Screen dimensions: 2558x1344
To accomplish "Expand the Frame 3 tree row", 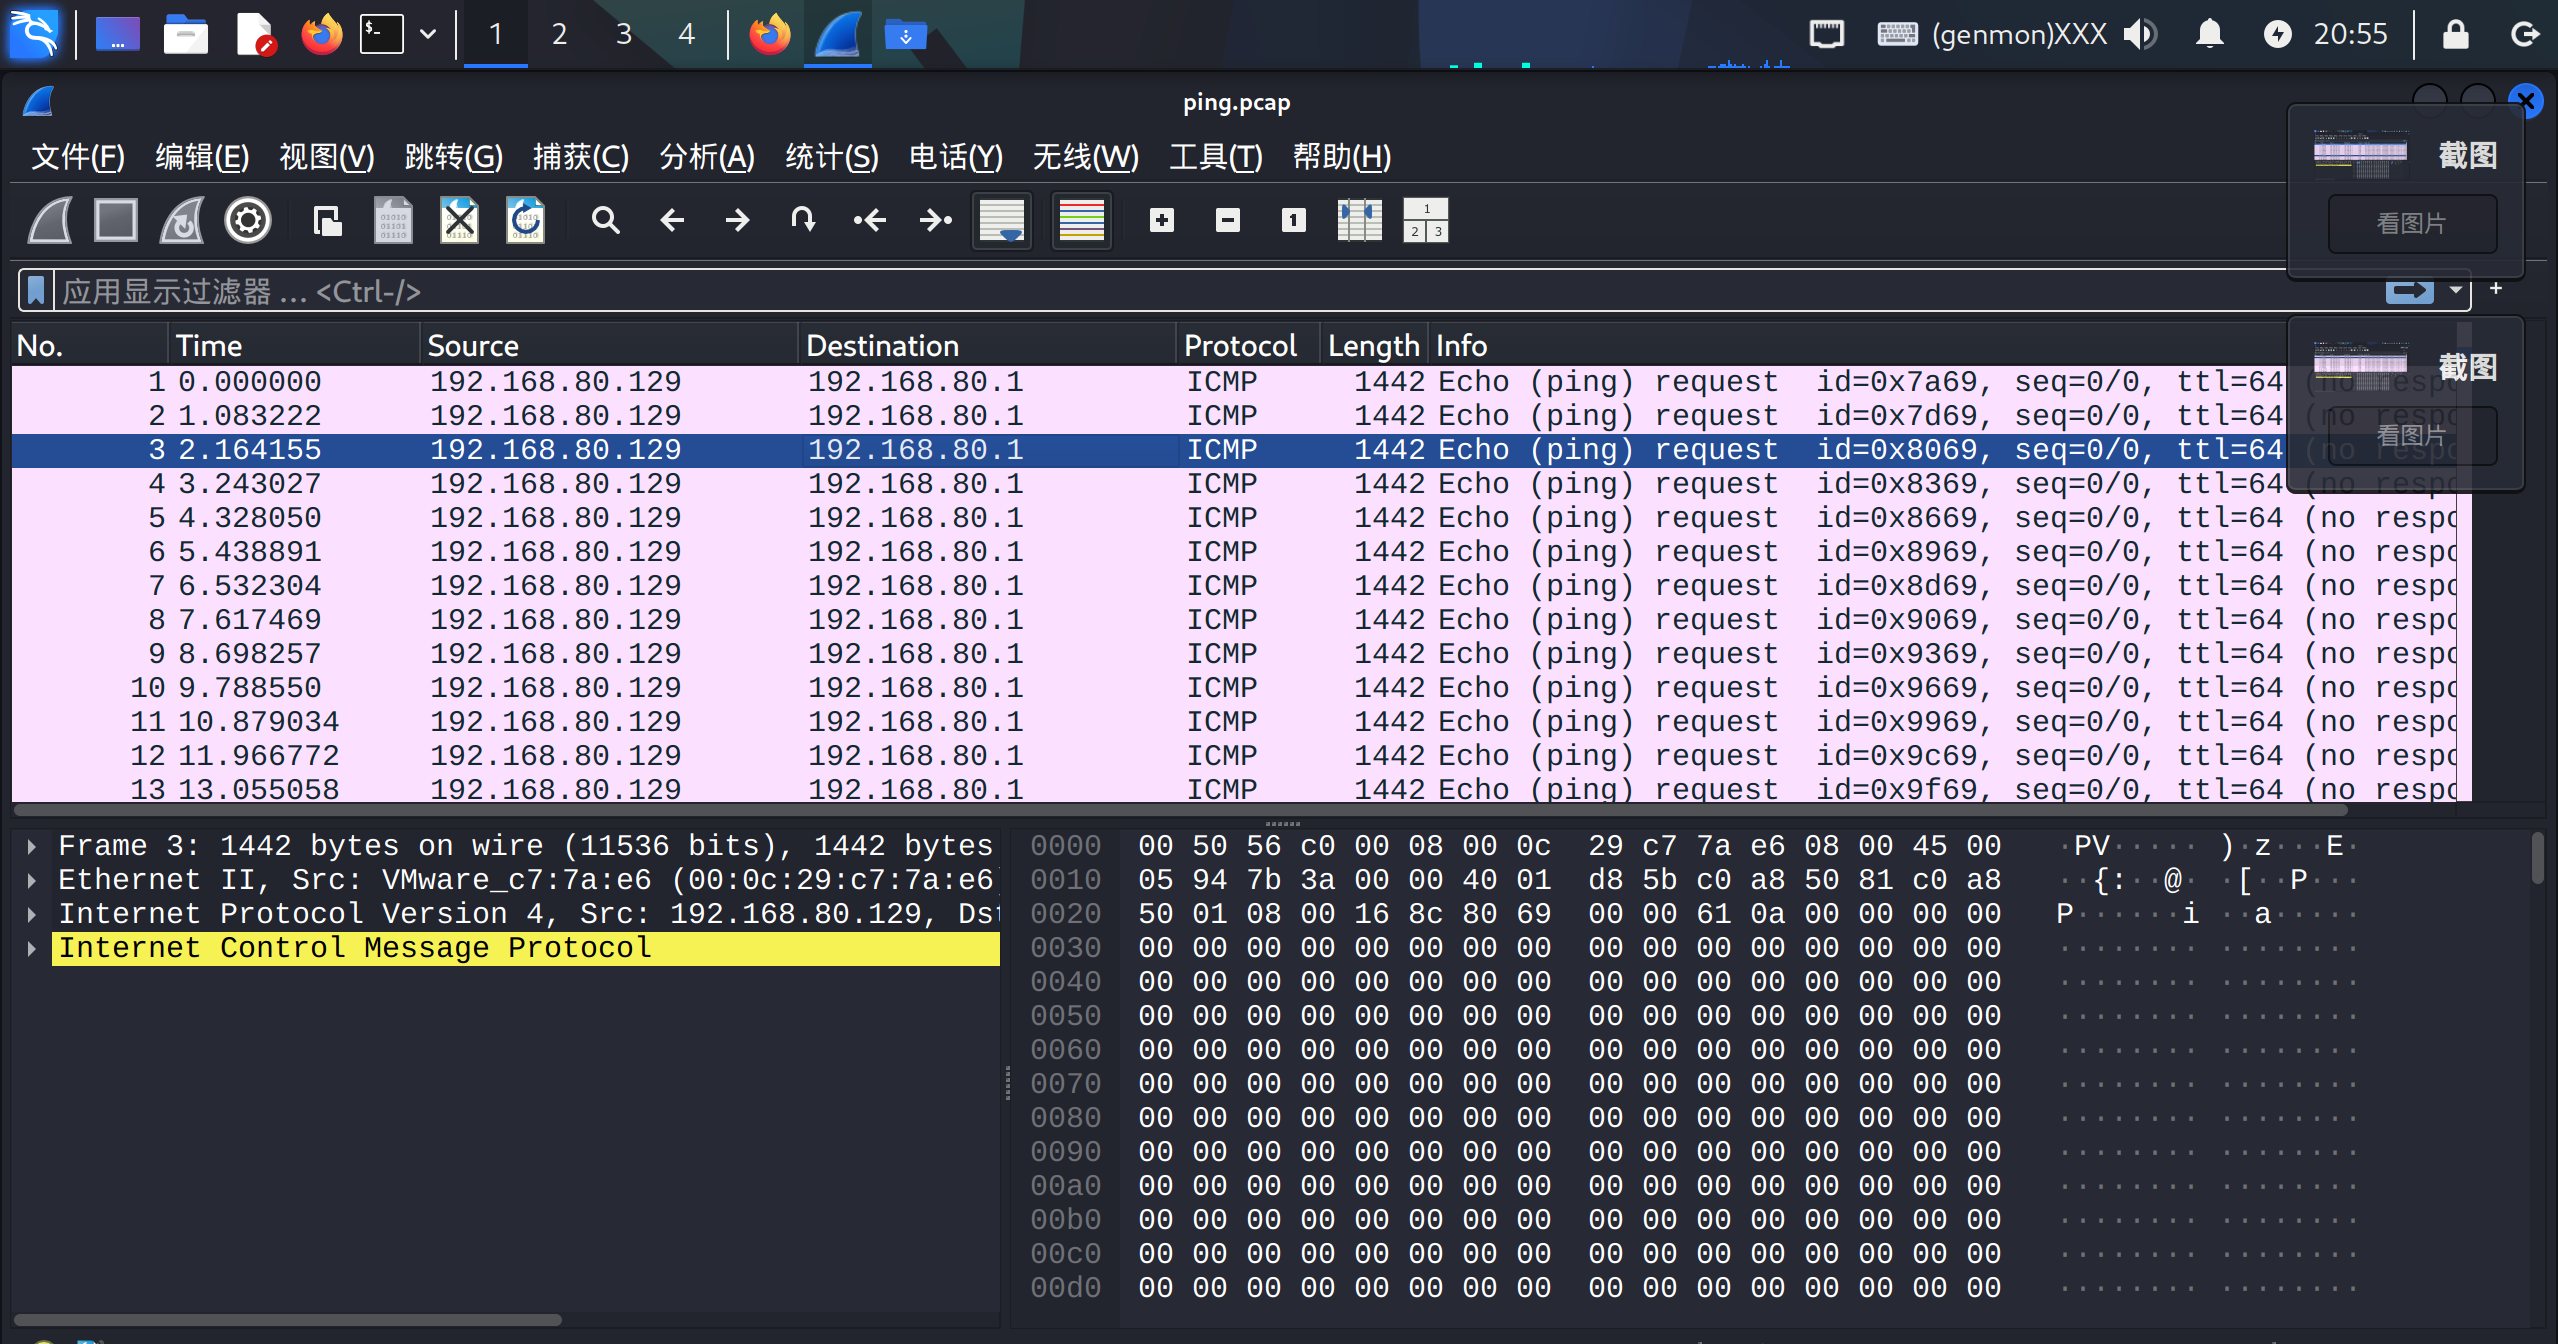I will 32,847.
